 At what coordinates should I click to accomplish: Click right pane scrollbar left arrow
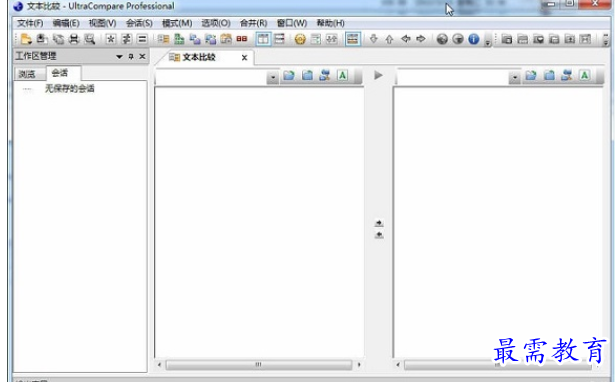coord(398,365)
